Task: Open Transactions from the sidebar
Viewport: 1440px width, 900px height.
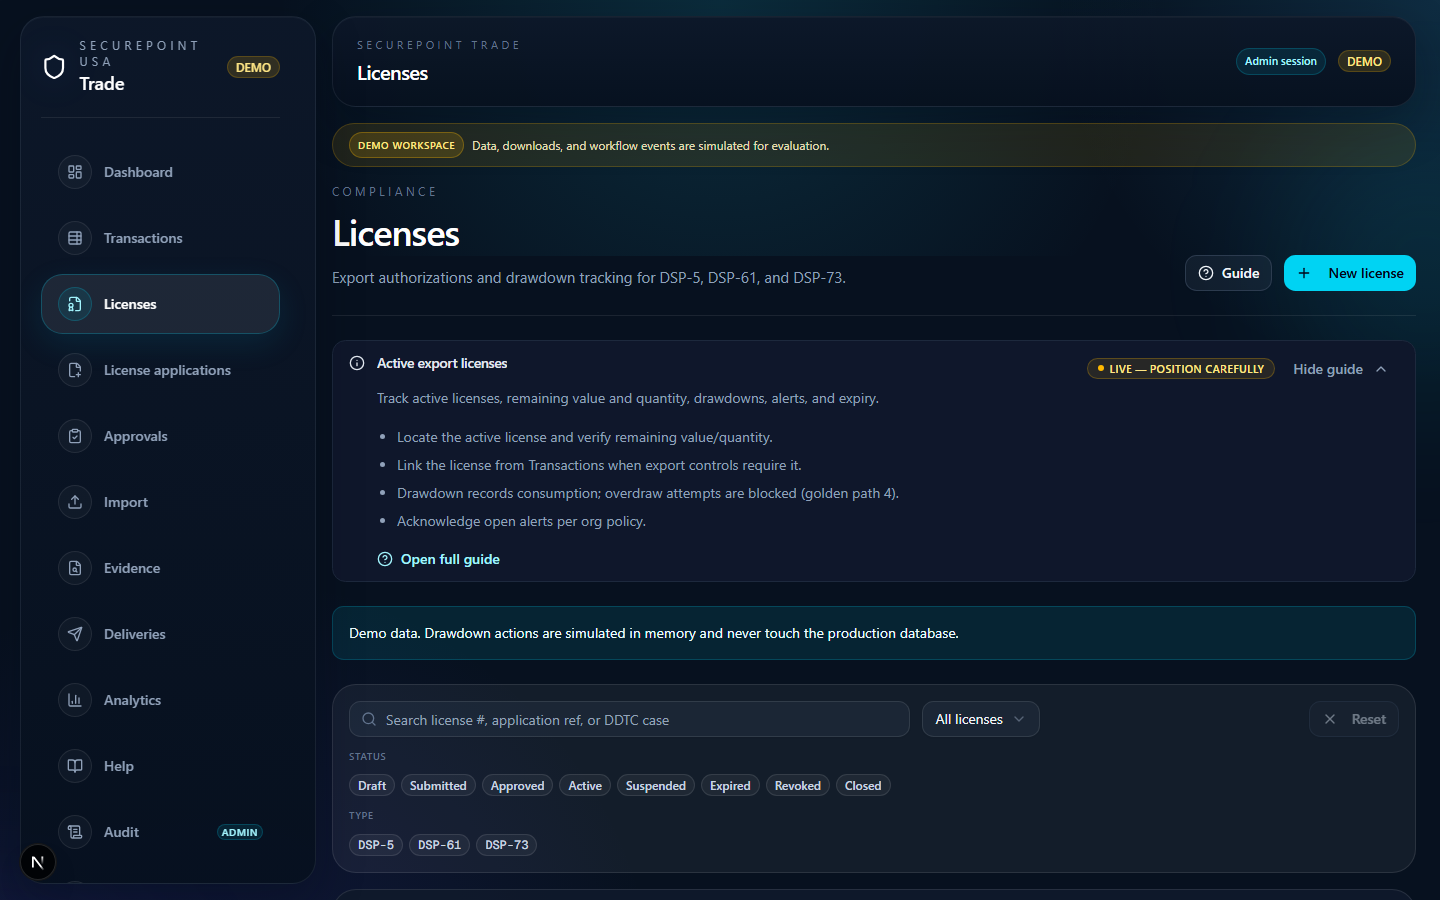Action: coord(160,238)
